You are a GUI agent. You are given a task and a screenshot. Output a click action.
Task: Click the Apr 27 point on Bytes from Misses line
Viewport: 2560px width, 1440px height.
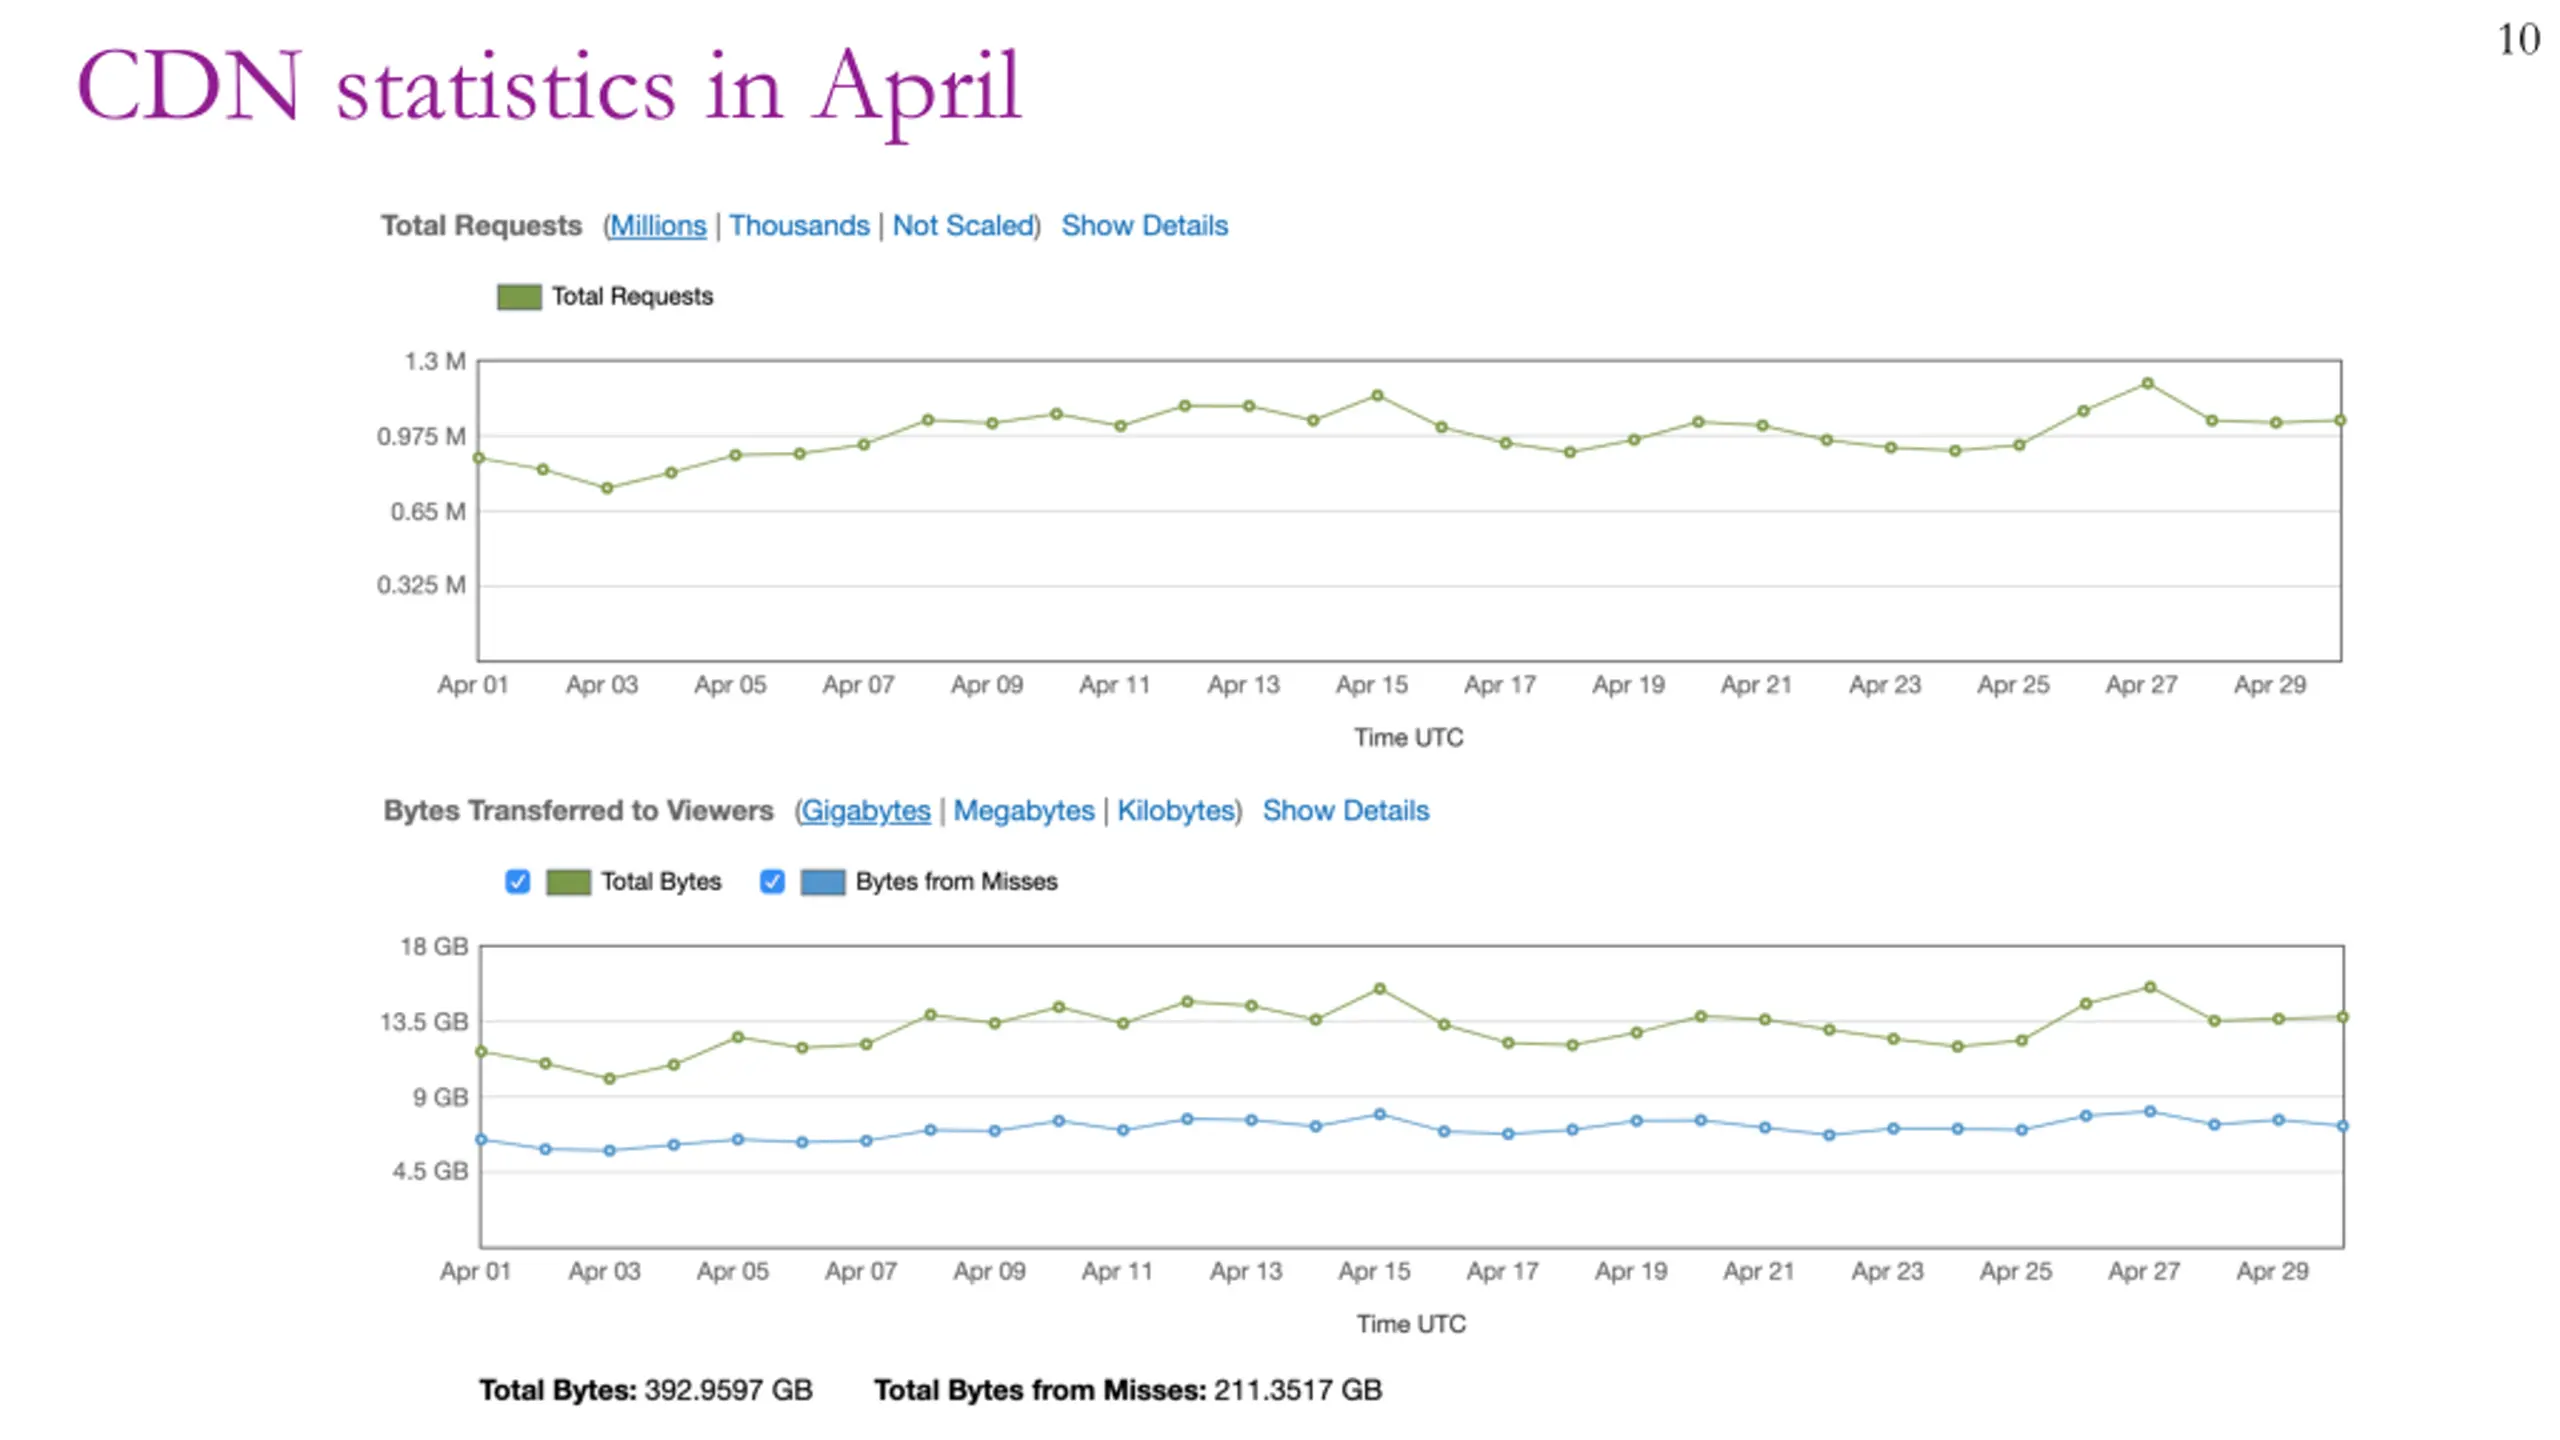coord(2150,1112)
